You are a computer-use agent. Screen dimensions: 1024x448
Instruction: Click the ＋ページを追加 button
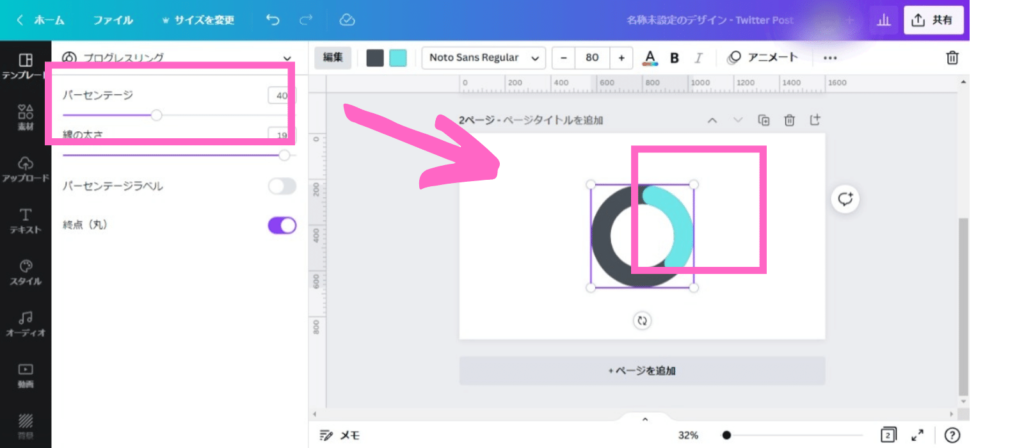click(x=642, y=370)
